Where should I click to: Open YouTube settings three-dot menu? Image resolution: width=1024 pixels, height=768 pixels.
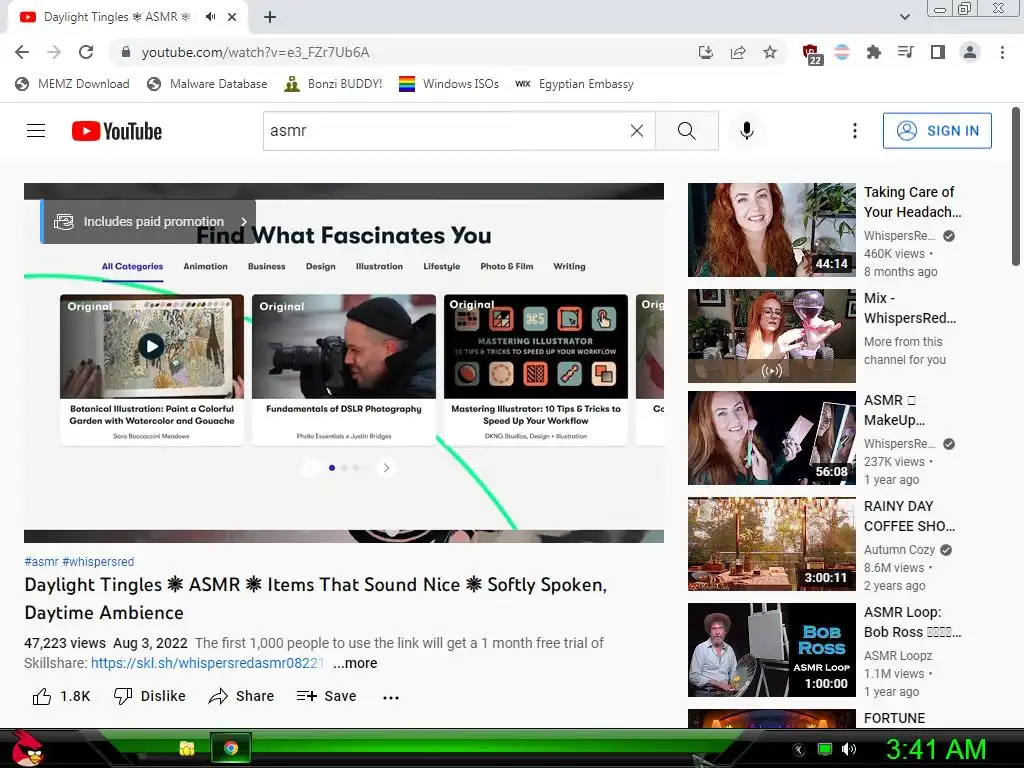854,131
